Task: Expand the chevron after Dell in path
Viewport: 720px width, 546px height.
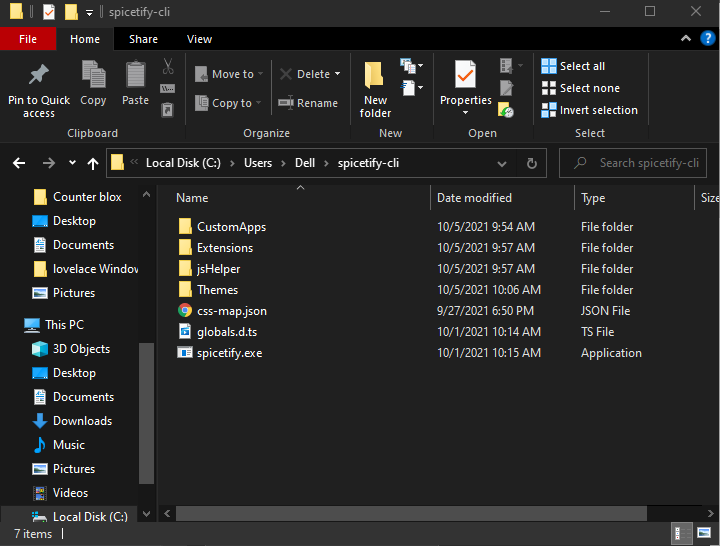Action: point(326,163)
